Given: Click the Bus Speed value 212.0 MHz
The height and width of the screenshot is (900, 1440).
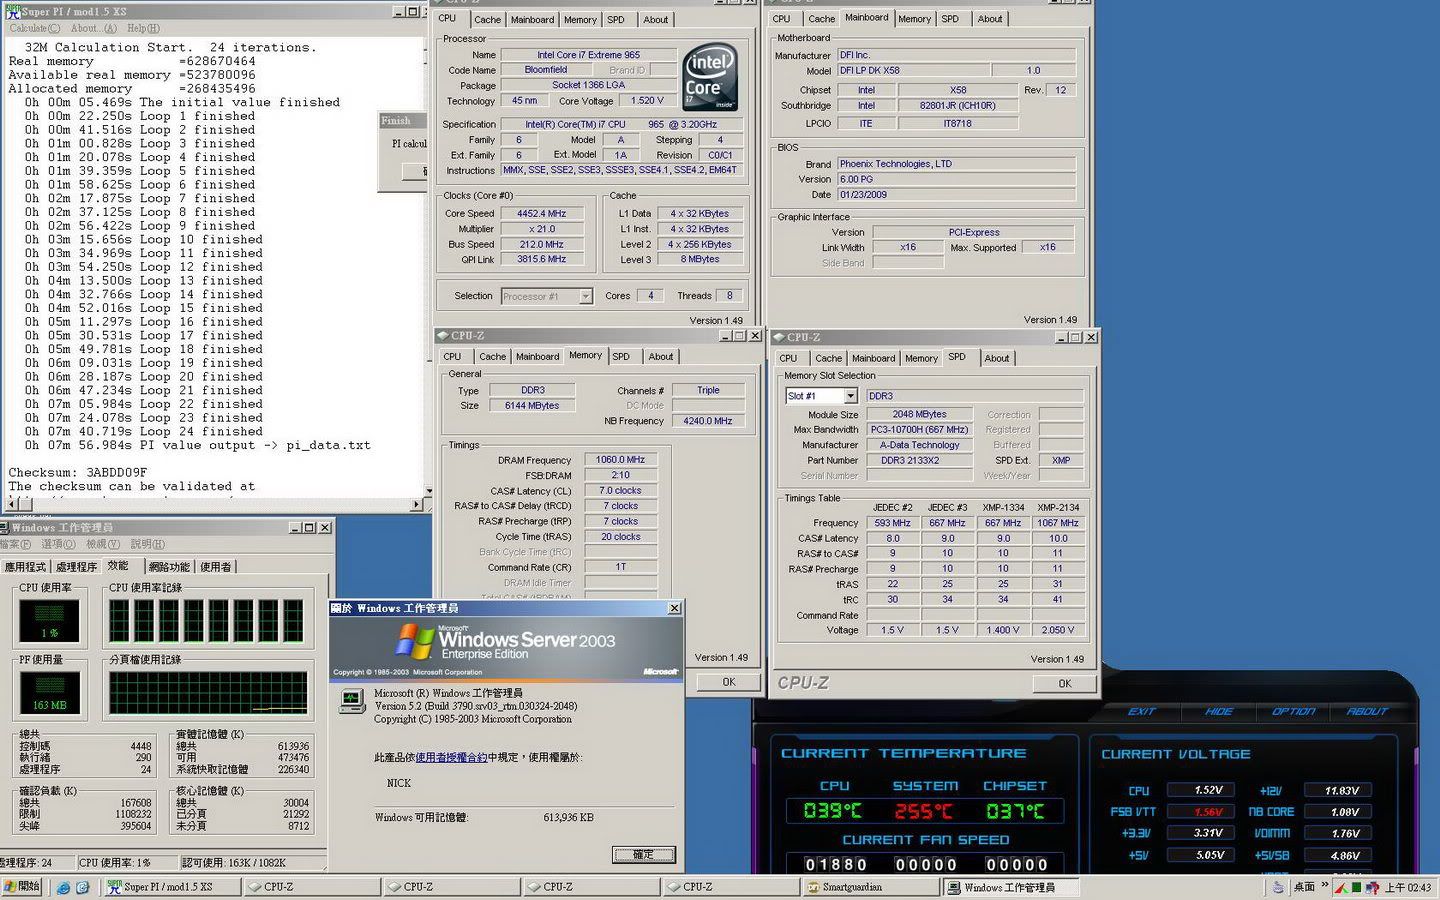Looking at the screenshot, I should (x=541, y=245).
